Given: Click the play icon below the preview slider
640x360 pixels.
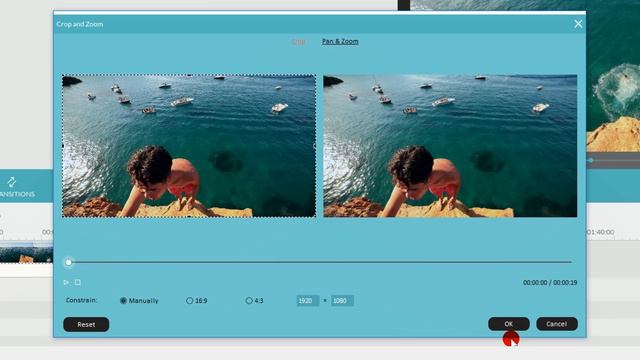Looking at the screenshot, I should [x=66, y=282].
